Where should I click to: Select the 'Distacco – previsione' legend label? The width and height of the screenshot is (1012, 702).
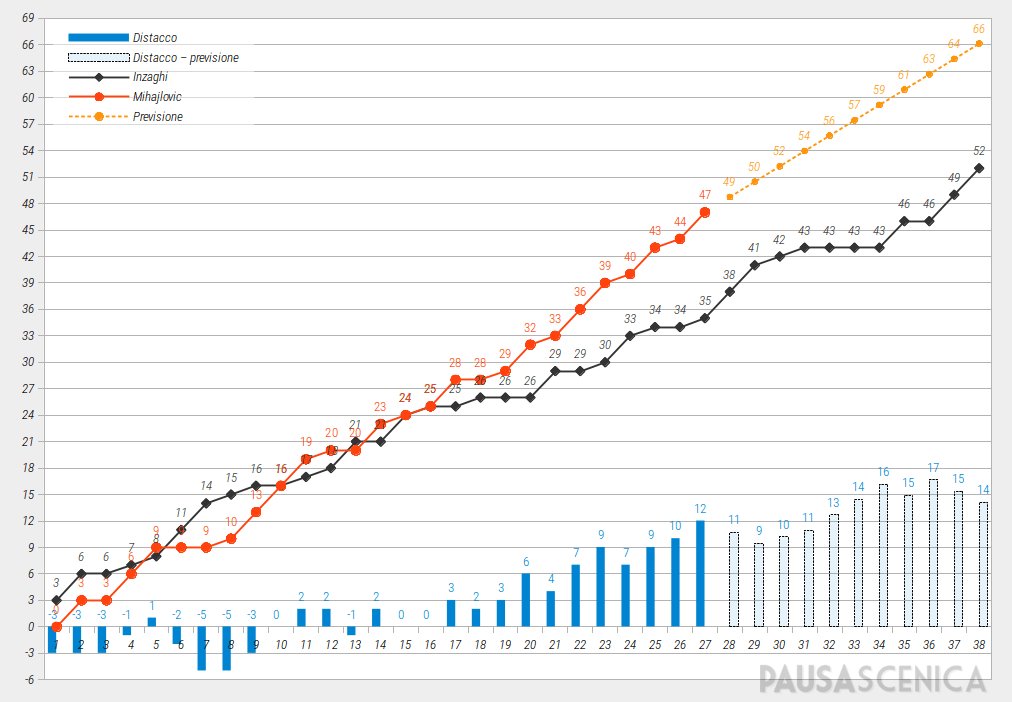click(x=186, y=57)
